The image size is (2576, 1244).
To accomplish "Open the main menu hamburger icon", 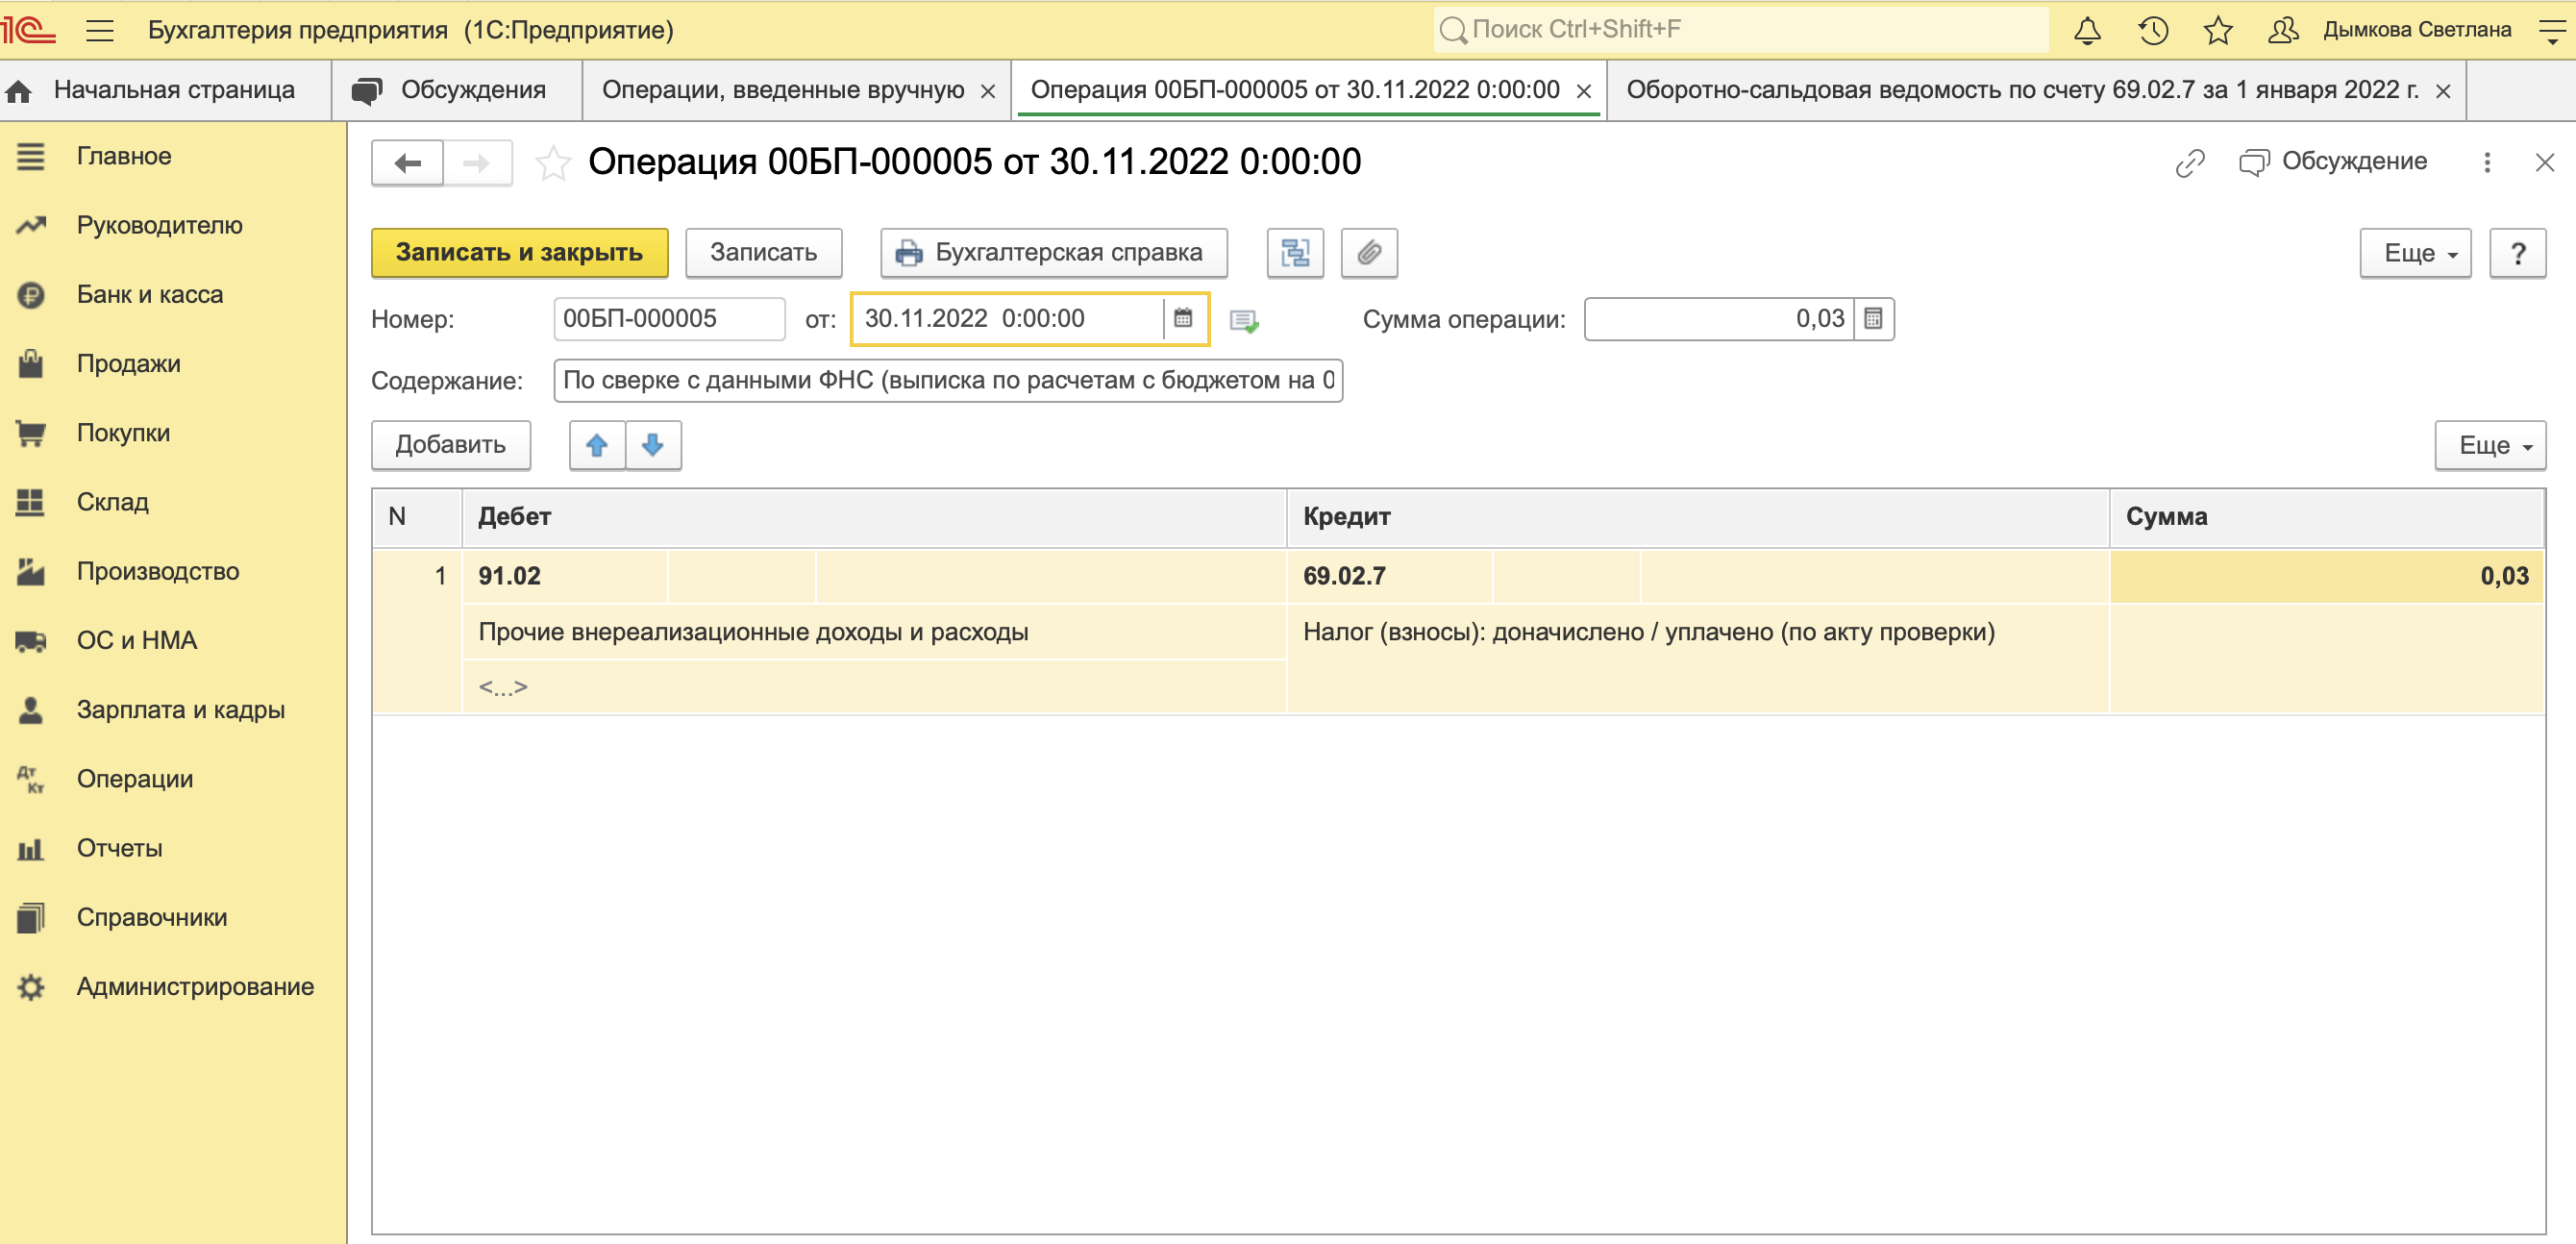I will tap(100, 30).
